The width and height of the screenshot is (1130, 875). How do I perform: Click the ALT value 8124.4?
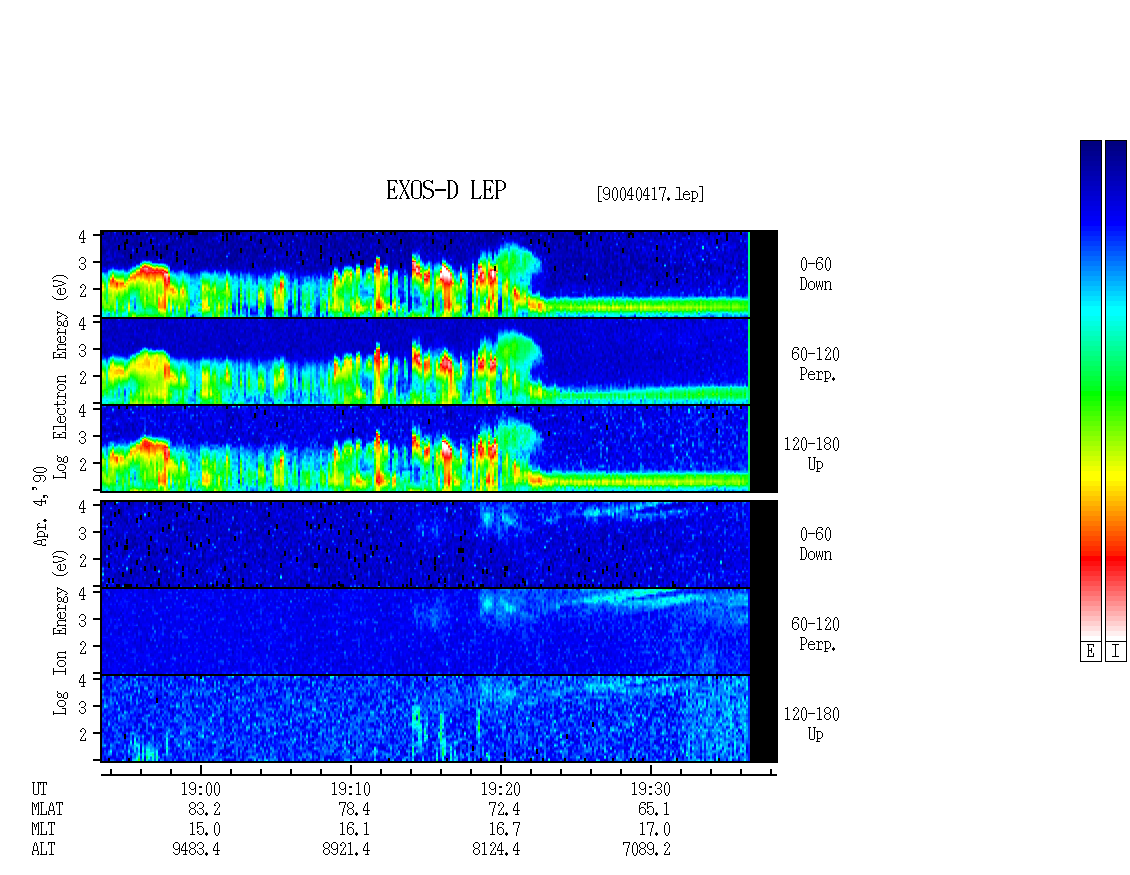pyautogui.click(x=497, y=850)
